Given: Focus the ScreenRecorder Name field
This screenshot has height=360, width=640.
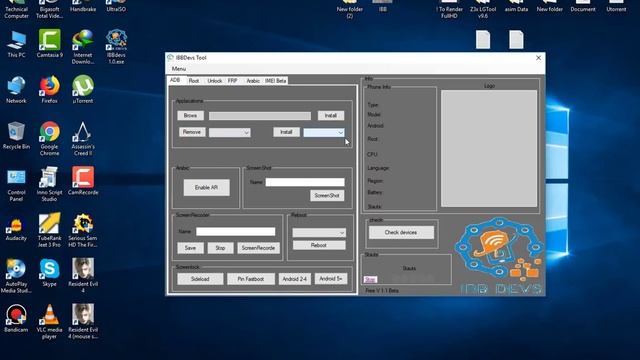Looking at the screenshot, I should [x=236, y=231].
